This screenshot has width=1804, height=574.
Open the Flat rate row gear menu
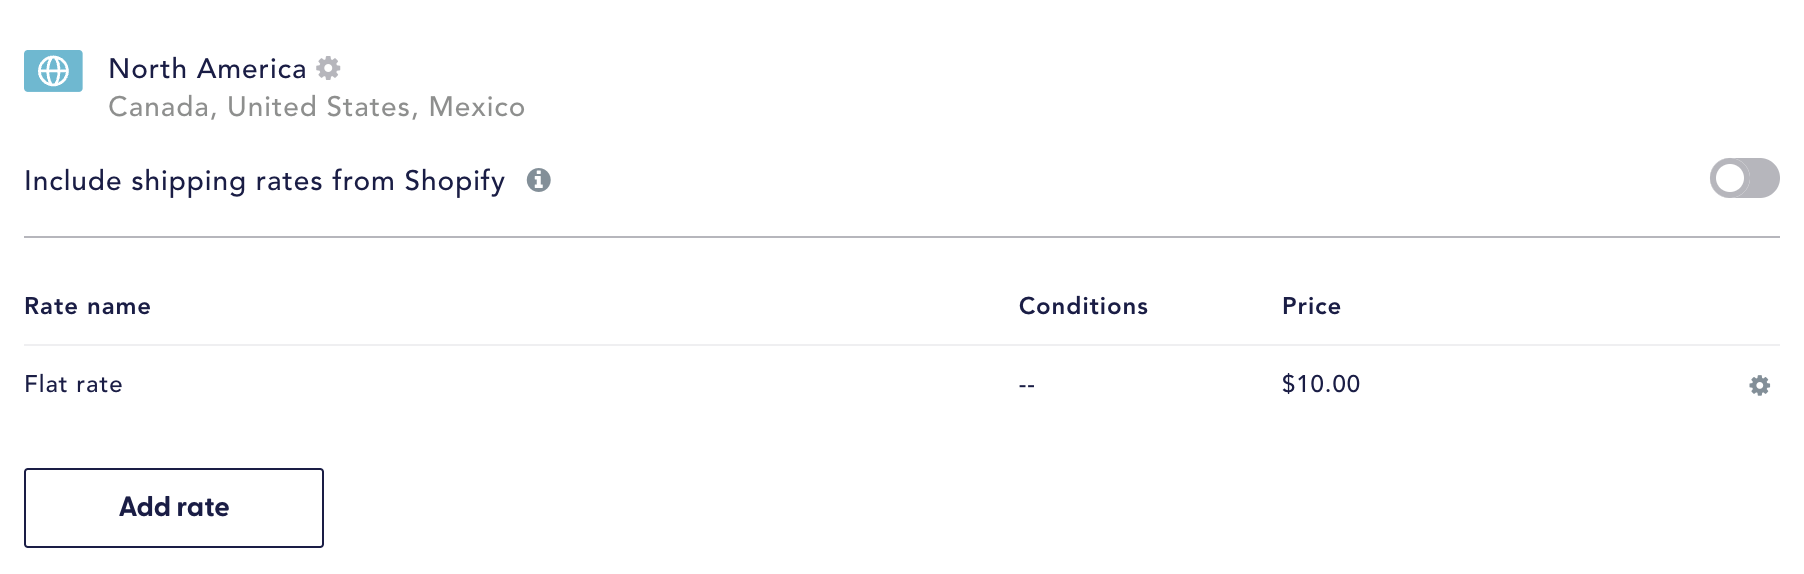point(1759,385)
